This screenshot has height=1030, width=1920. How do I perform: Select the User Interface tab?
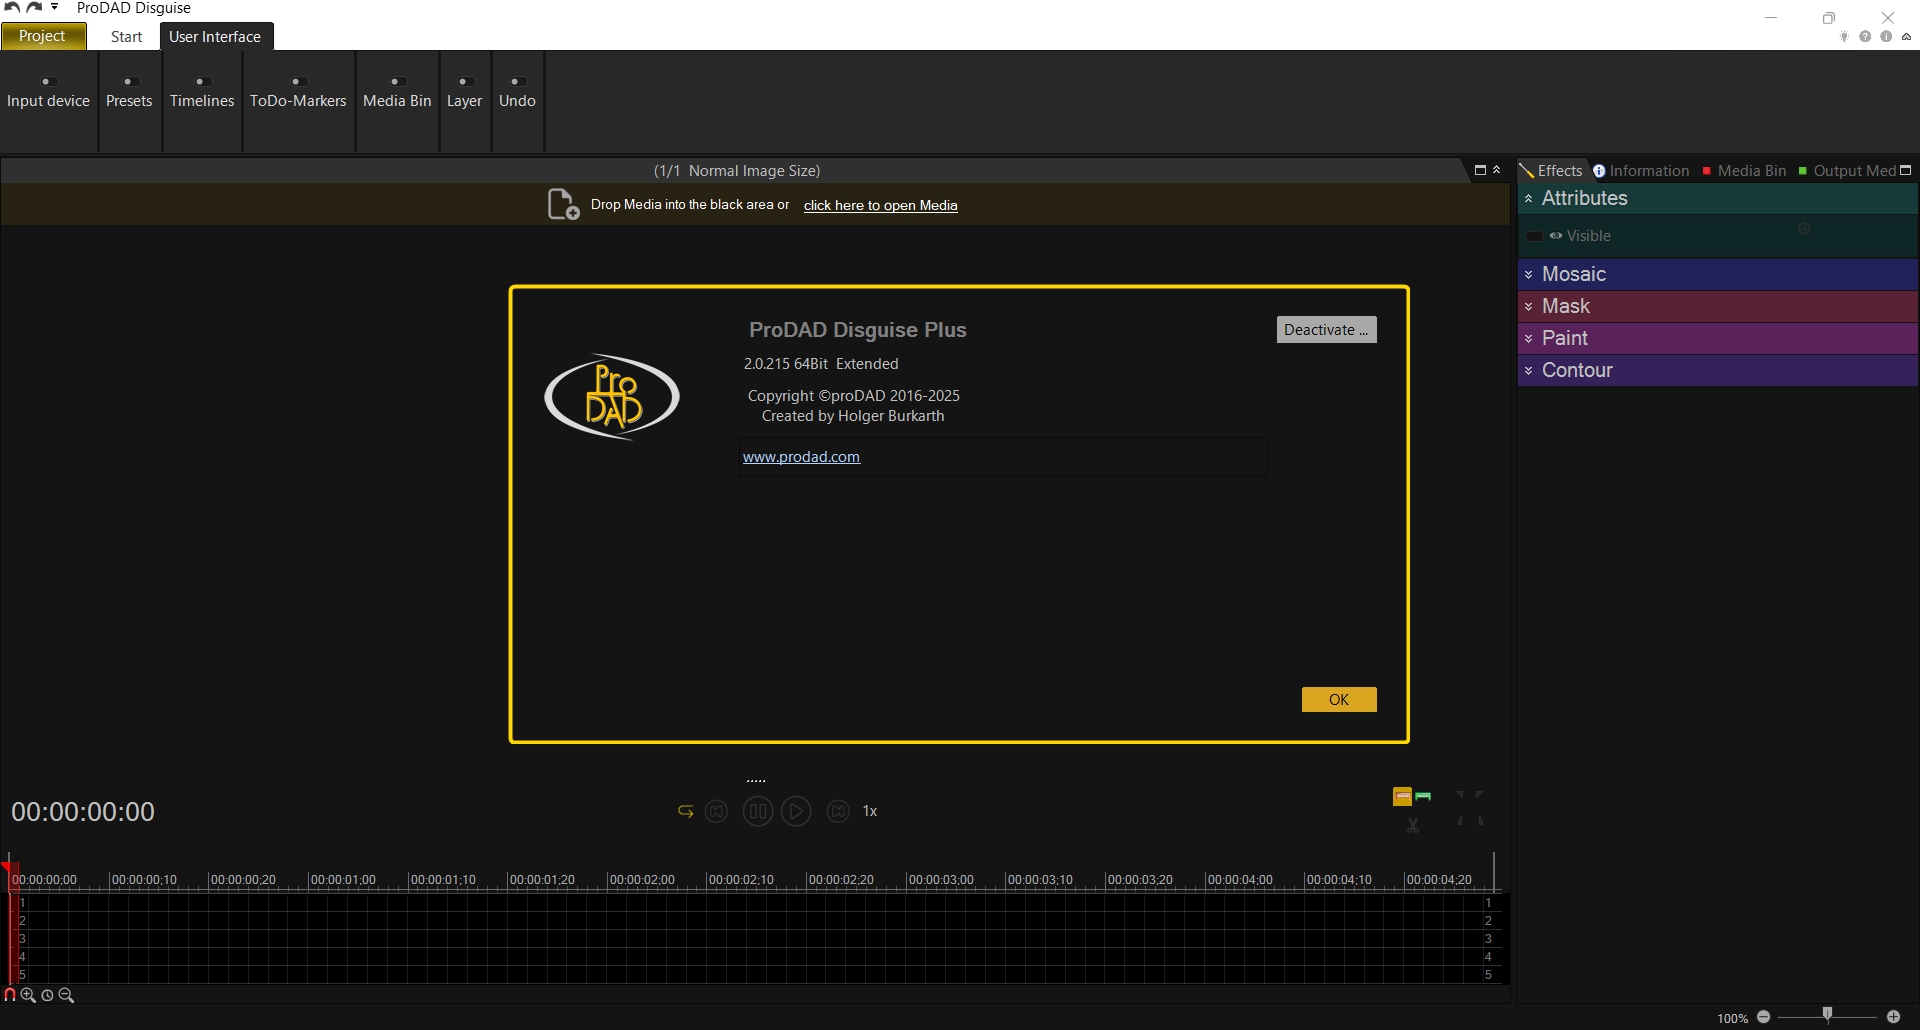(215, 36)
